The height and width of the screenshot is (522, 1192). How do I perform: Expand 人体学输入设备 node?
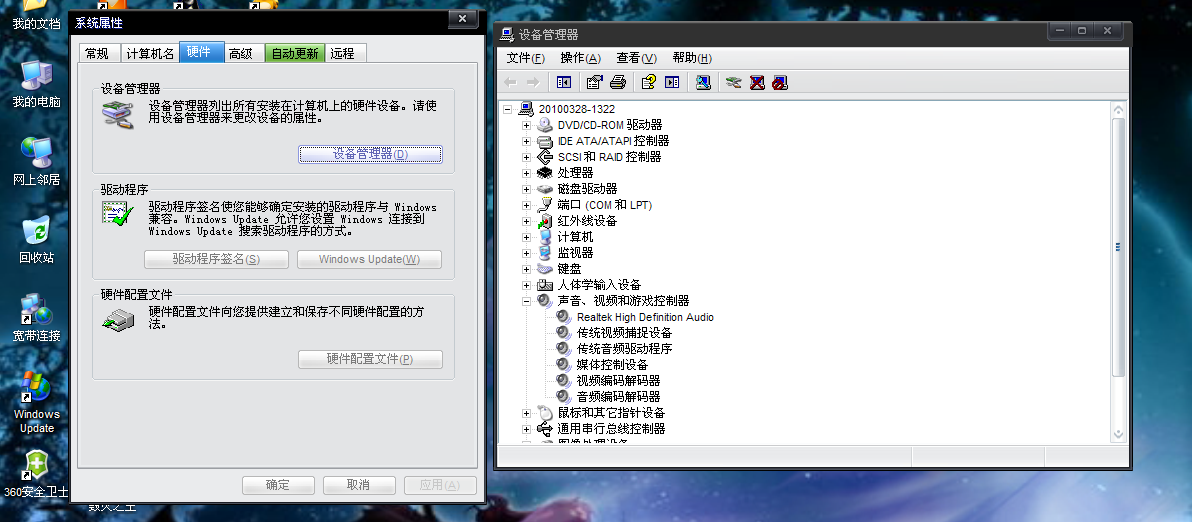click(x=526, y=285)
